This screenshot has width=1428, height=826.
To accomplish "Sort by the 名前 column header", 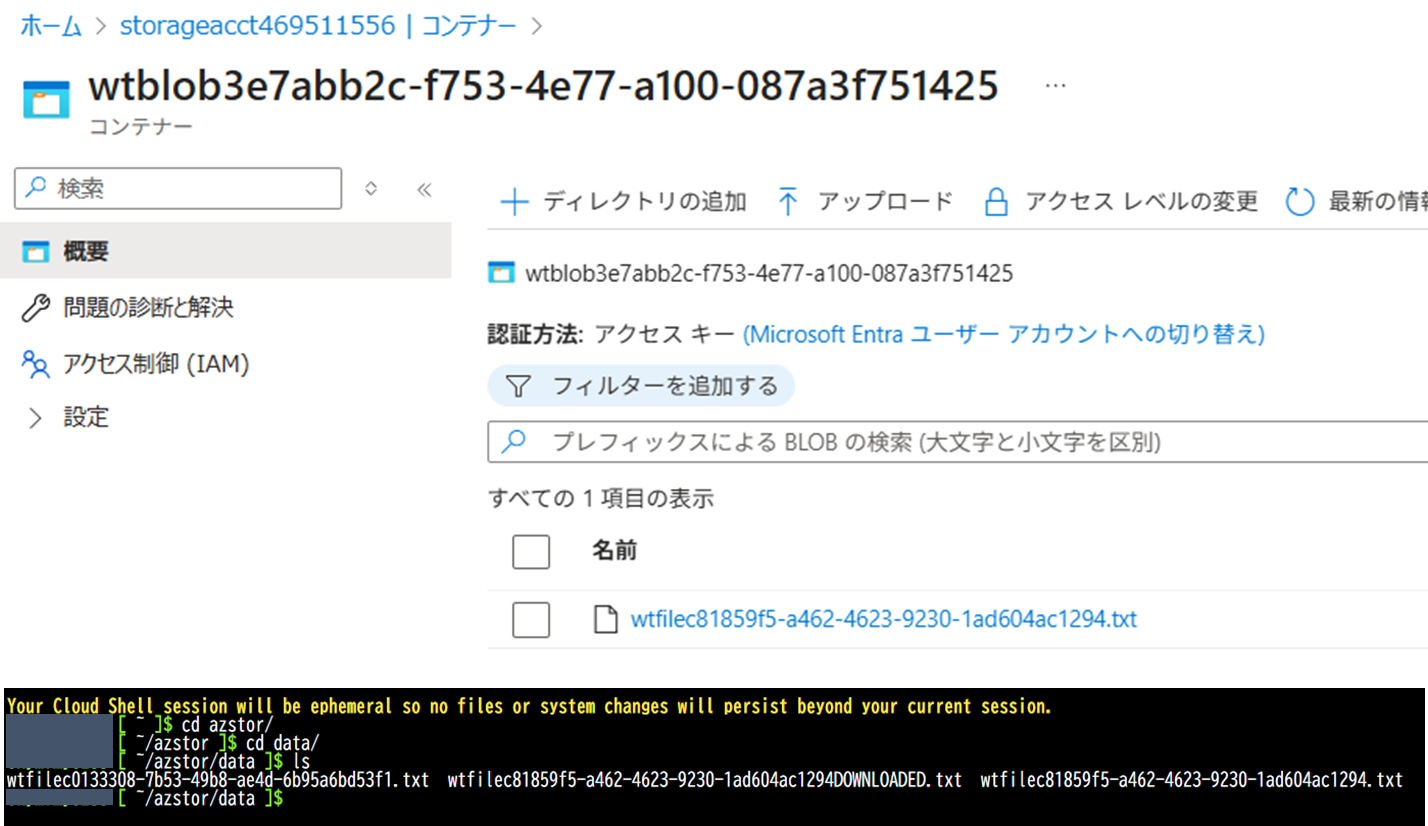I will coord(614,551).
